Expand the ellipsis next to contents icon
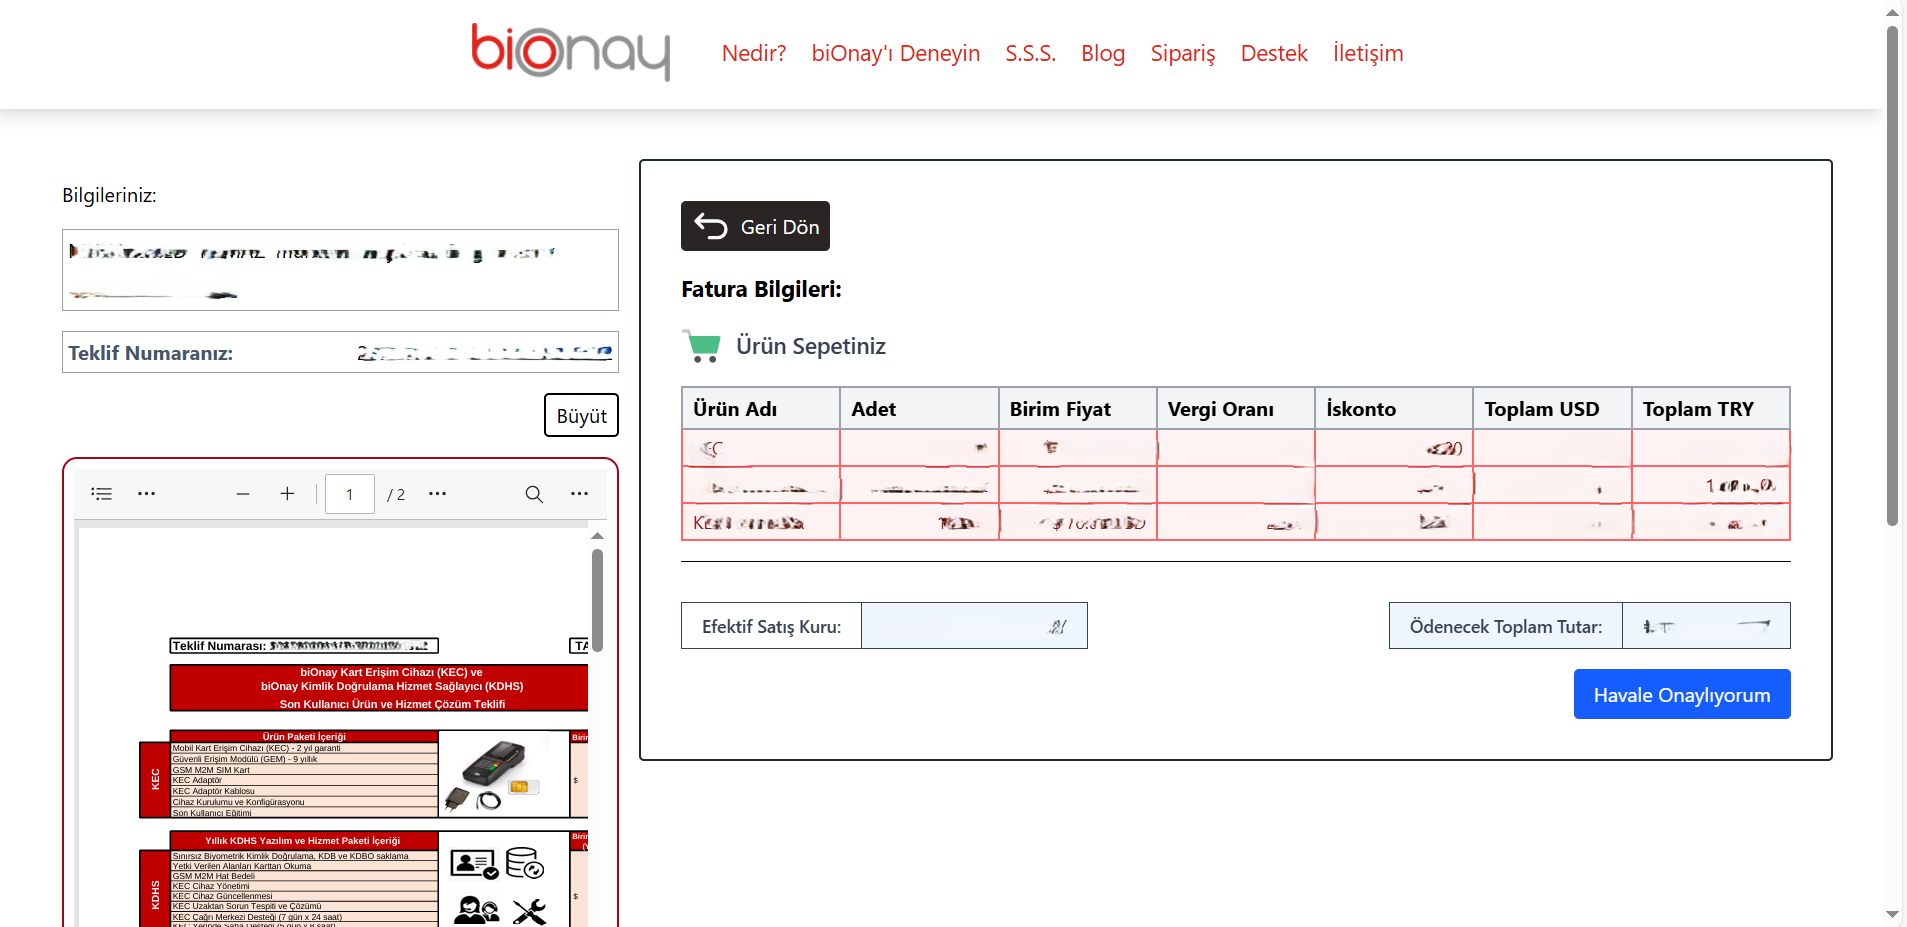This screenshot has width=1907, height=927. pos(146,494)
